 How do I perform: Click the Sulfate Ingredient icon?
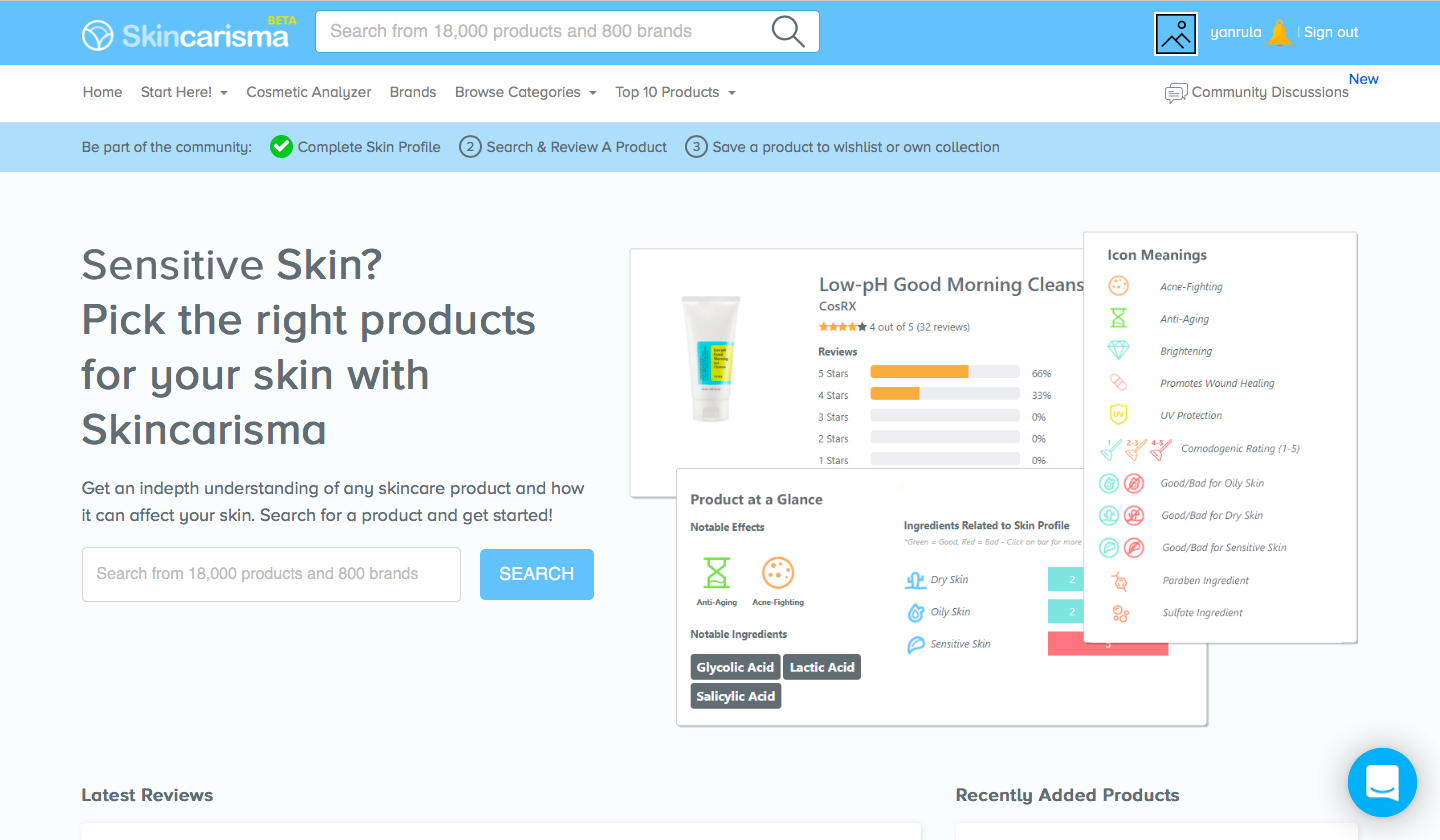[x=1119, y=613]
